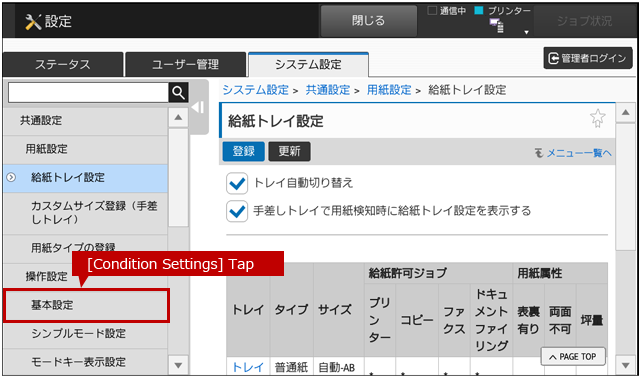Screen dimensions: 640x376
Task: Open メニュー一覧へ link
Action: click(x=578, y=153)
